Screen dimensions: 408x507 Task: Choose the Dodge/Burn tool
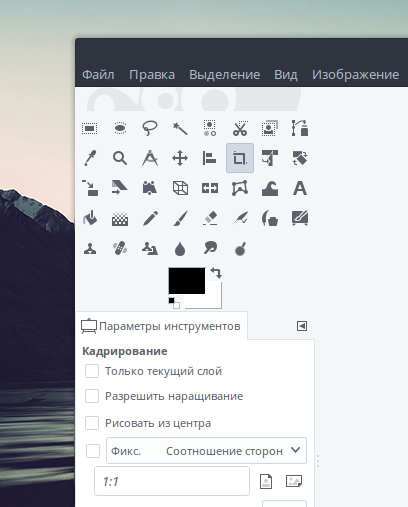(240, 249)
